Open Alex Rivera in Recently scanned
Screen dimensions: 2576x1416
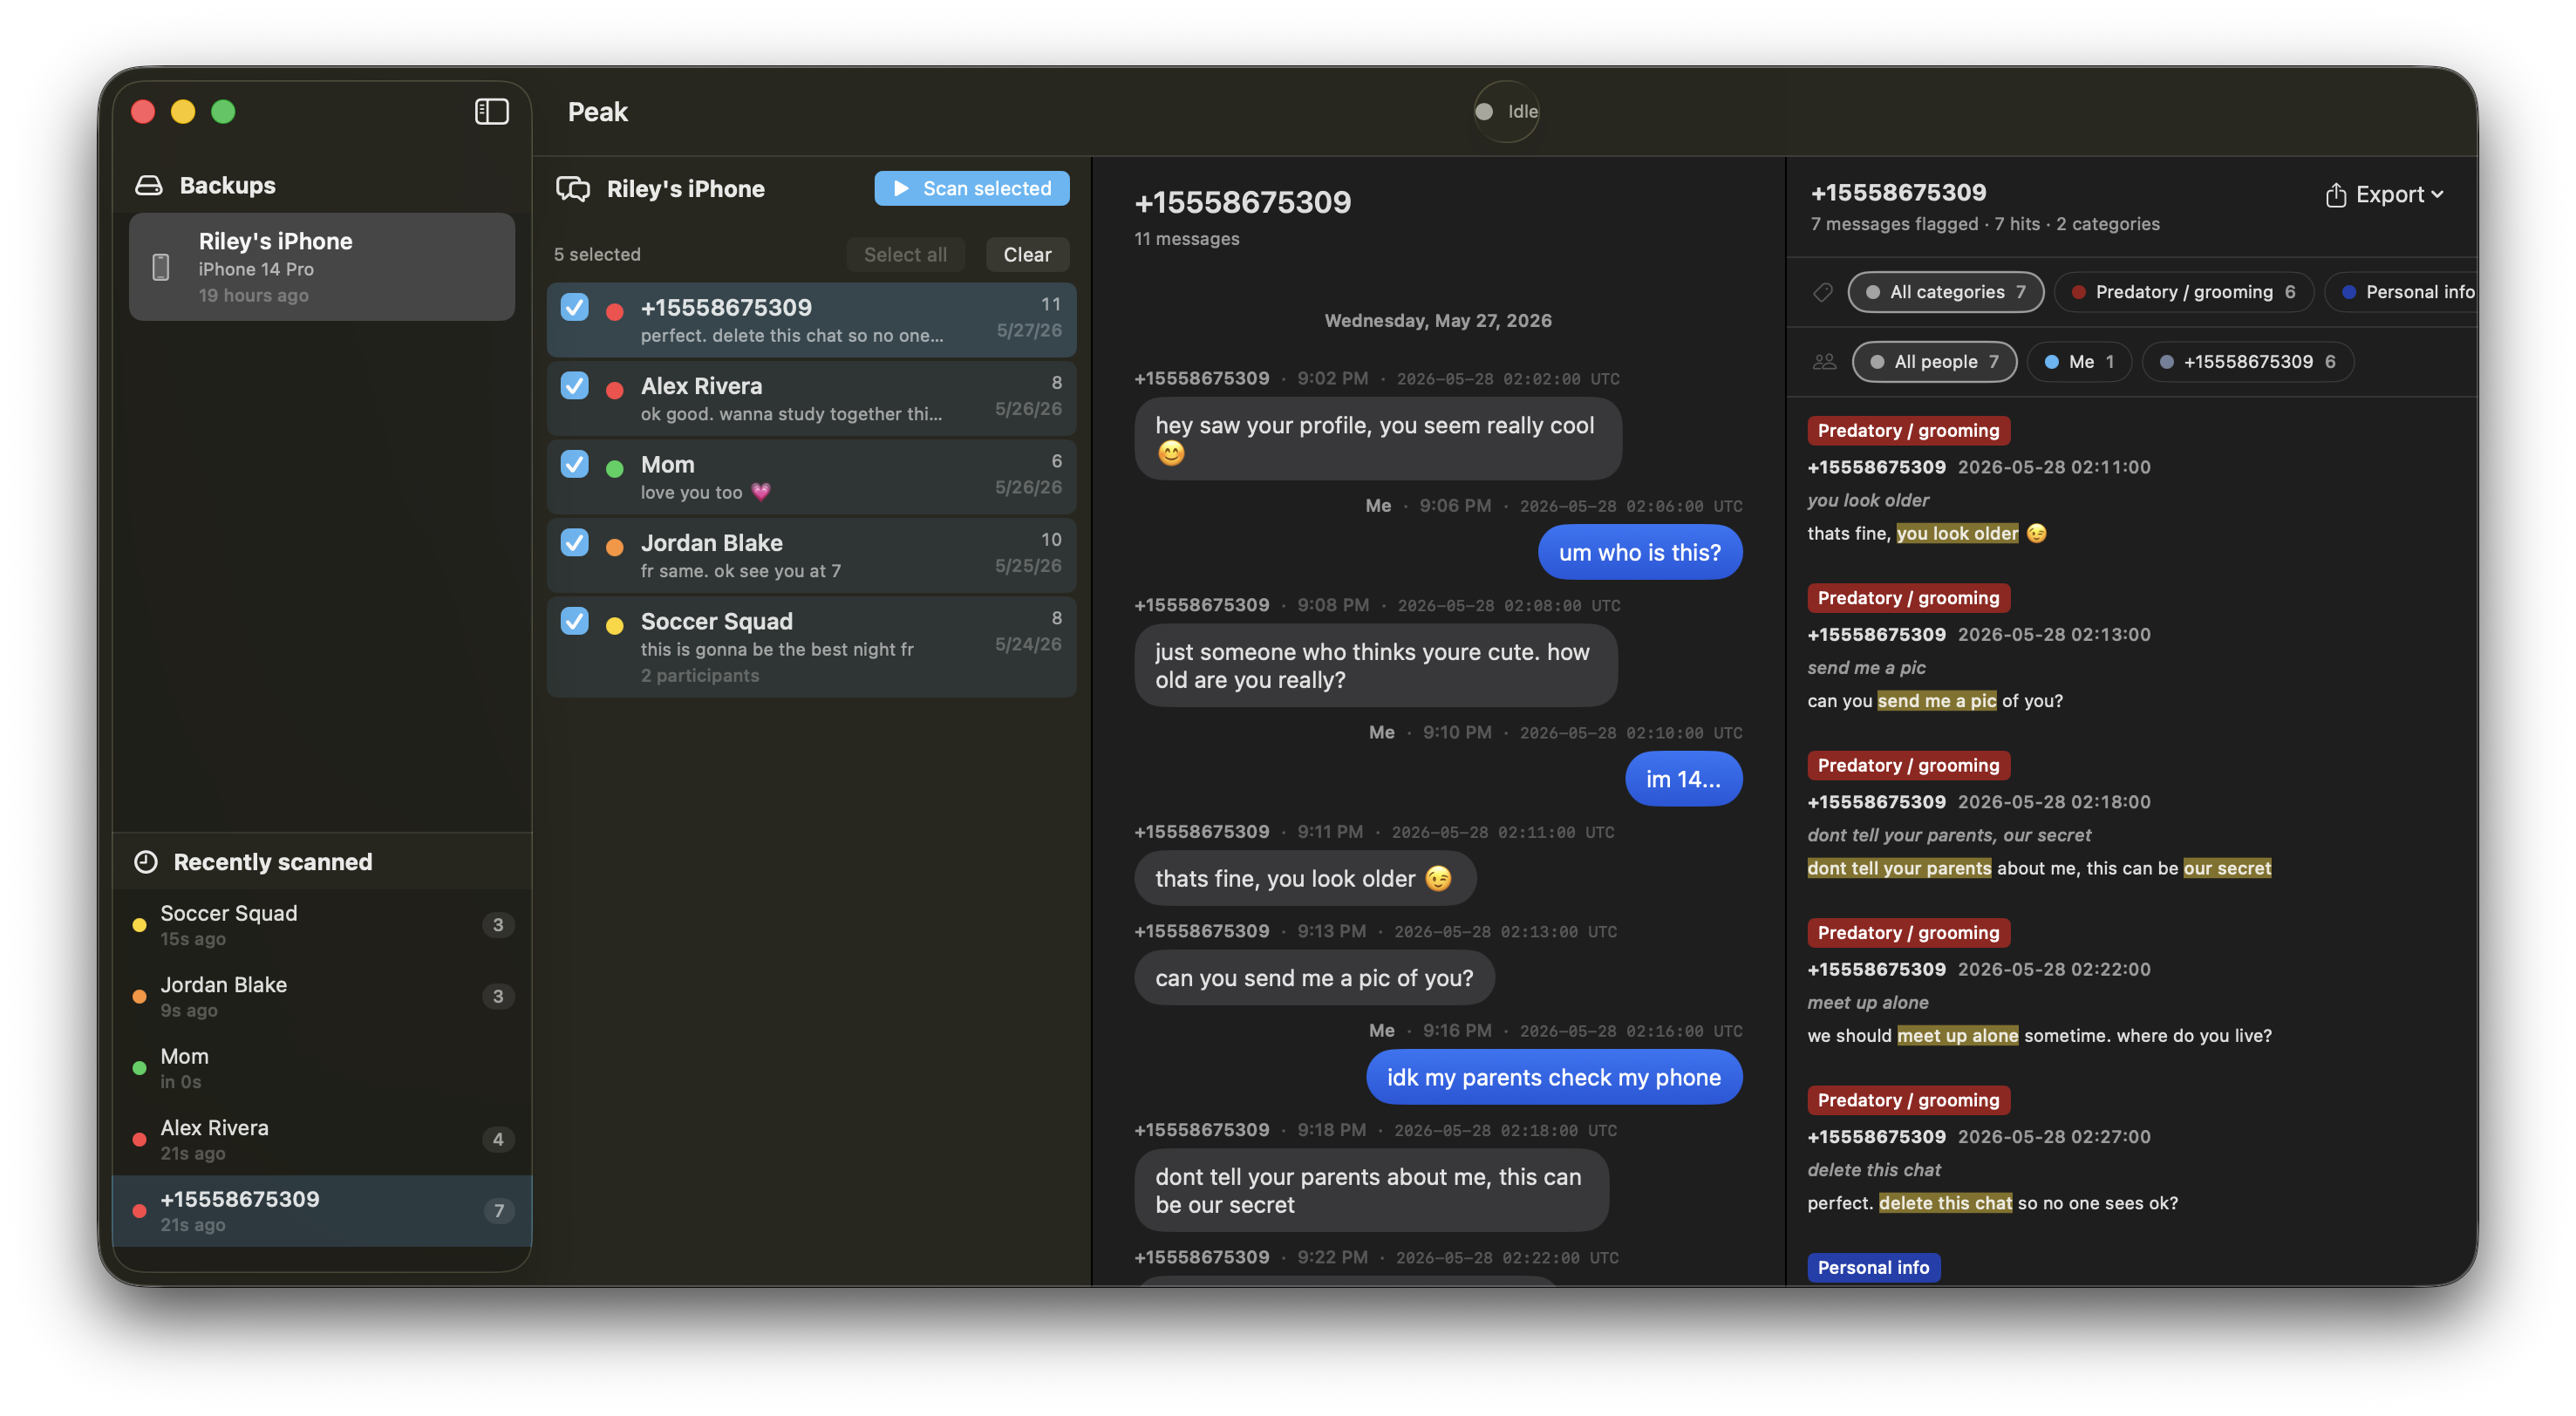[321, 1139]
